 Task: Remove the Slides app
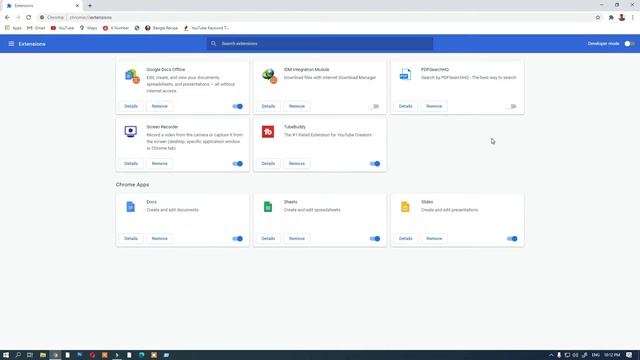[x=434, y=239]
